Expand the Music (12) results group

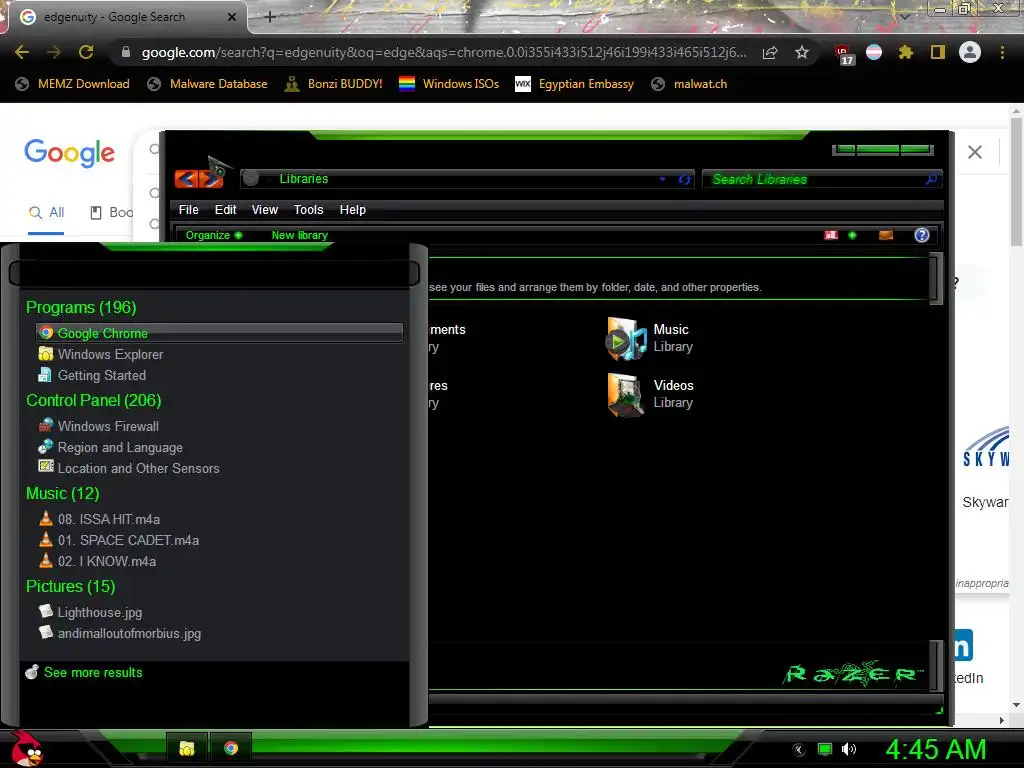[x=63, y=494]
